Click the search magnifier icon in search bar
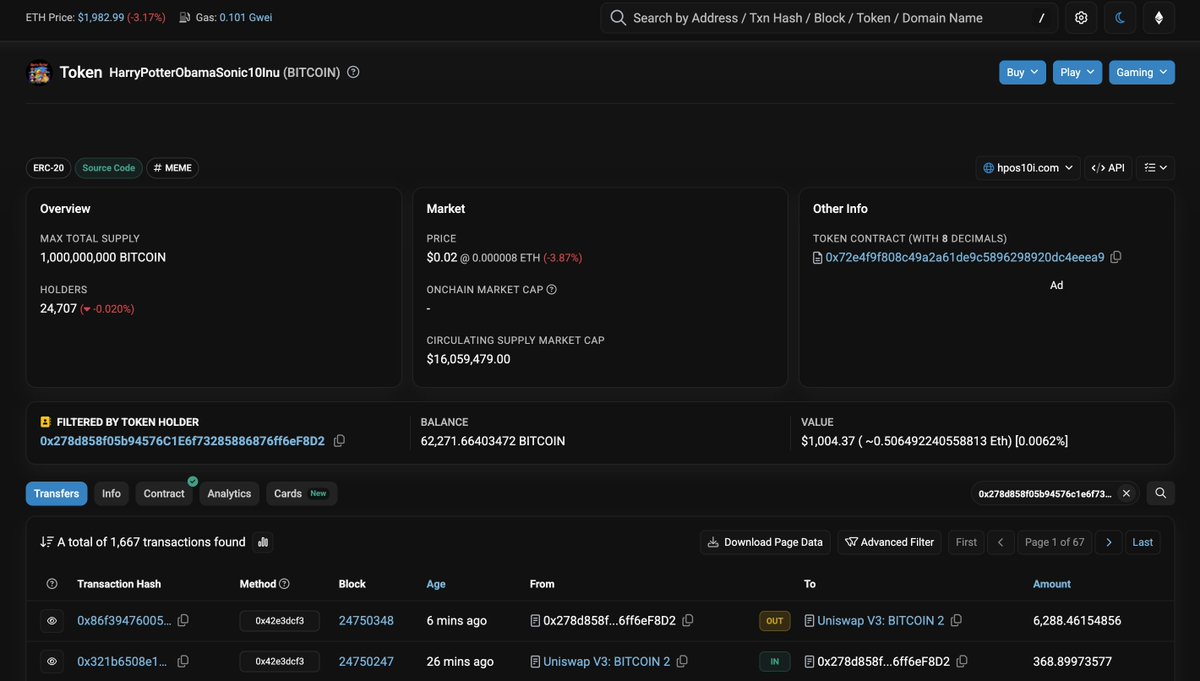The height and width of the screenshot is (681, 1200). point(618,18)
